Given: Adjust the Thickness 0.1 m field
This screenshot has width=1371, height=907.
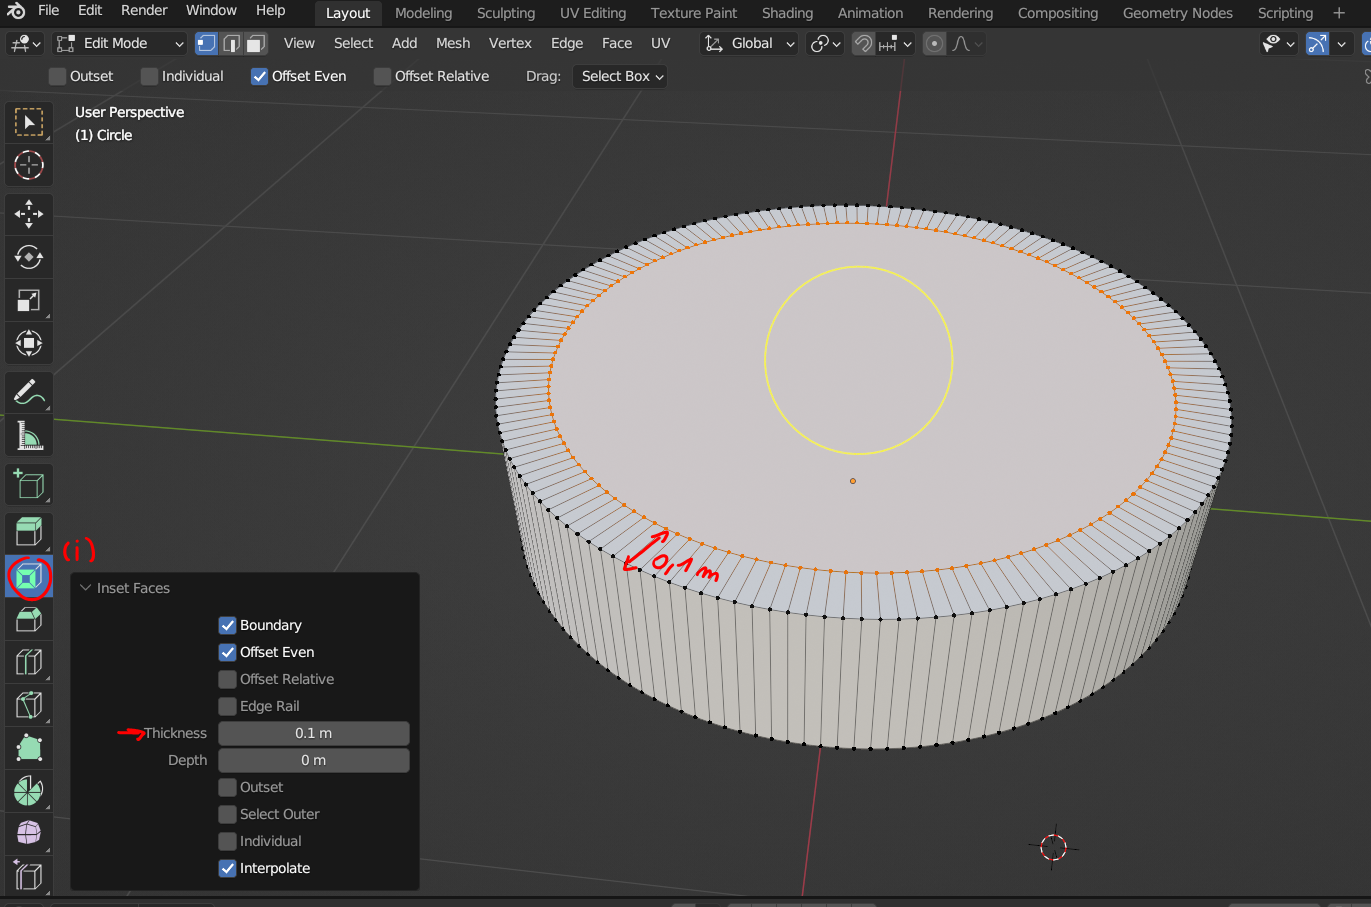Looking at the screenshot, I should pos(314,733).
